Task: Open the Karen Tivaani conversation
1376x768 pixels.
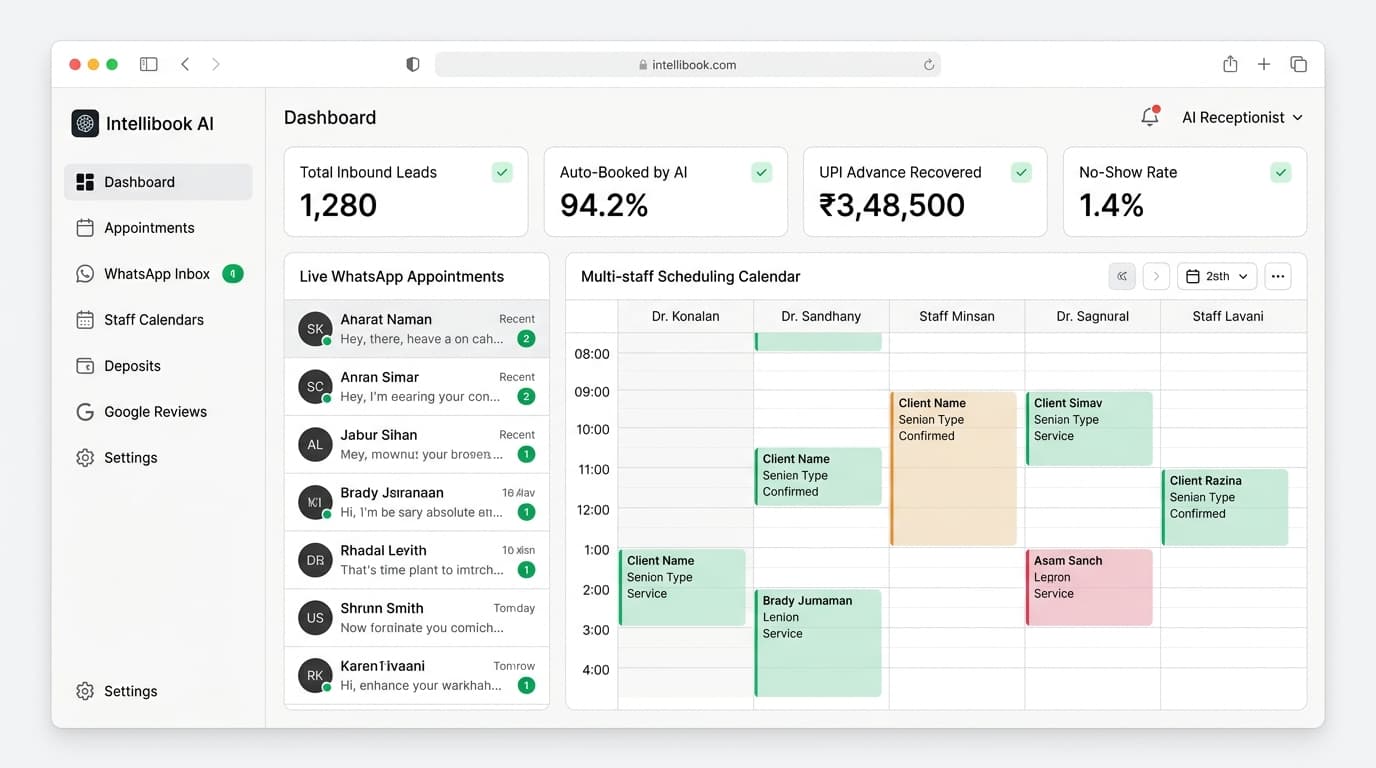Action: point(417,675)
